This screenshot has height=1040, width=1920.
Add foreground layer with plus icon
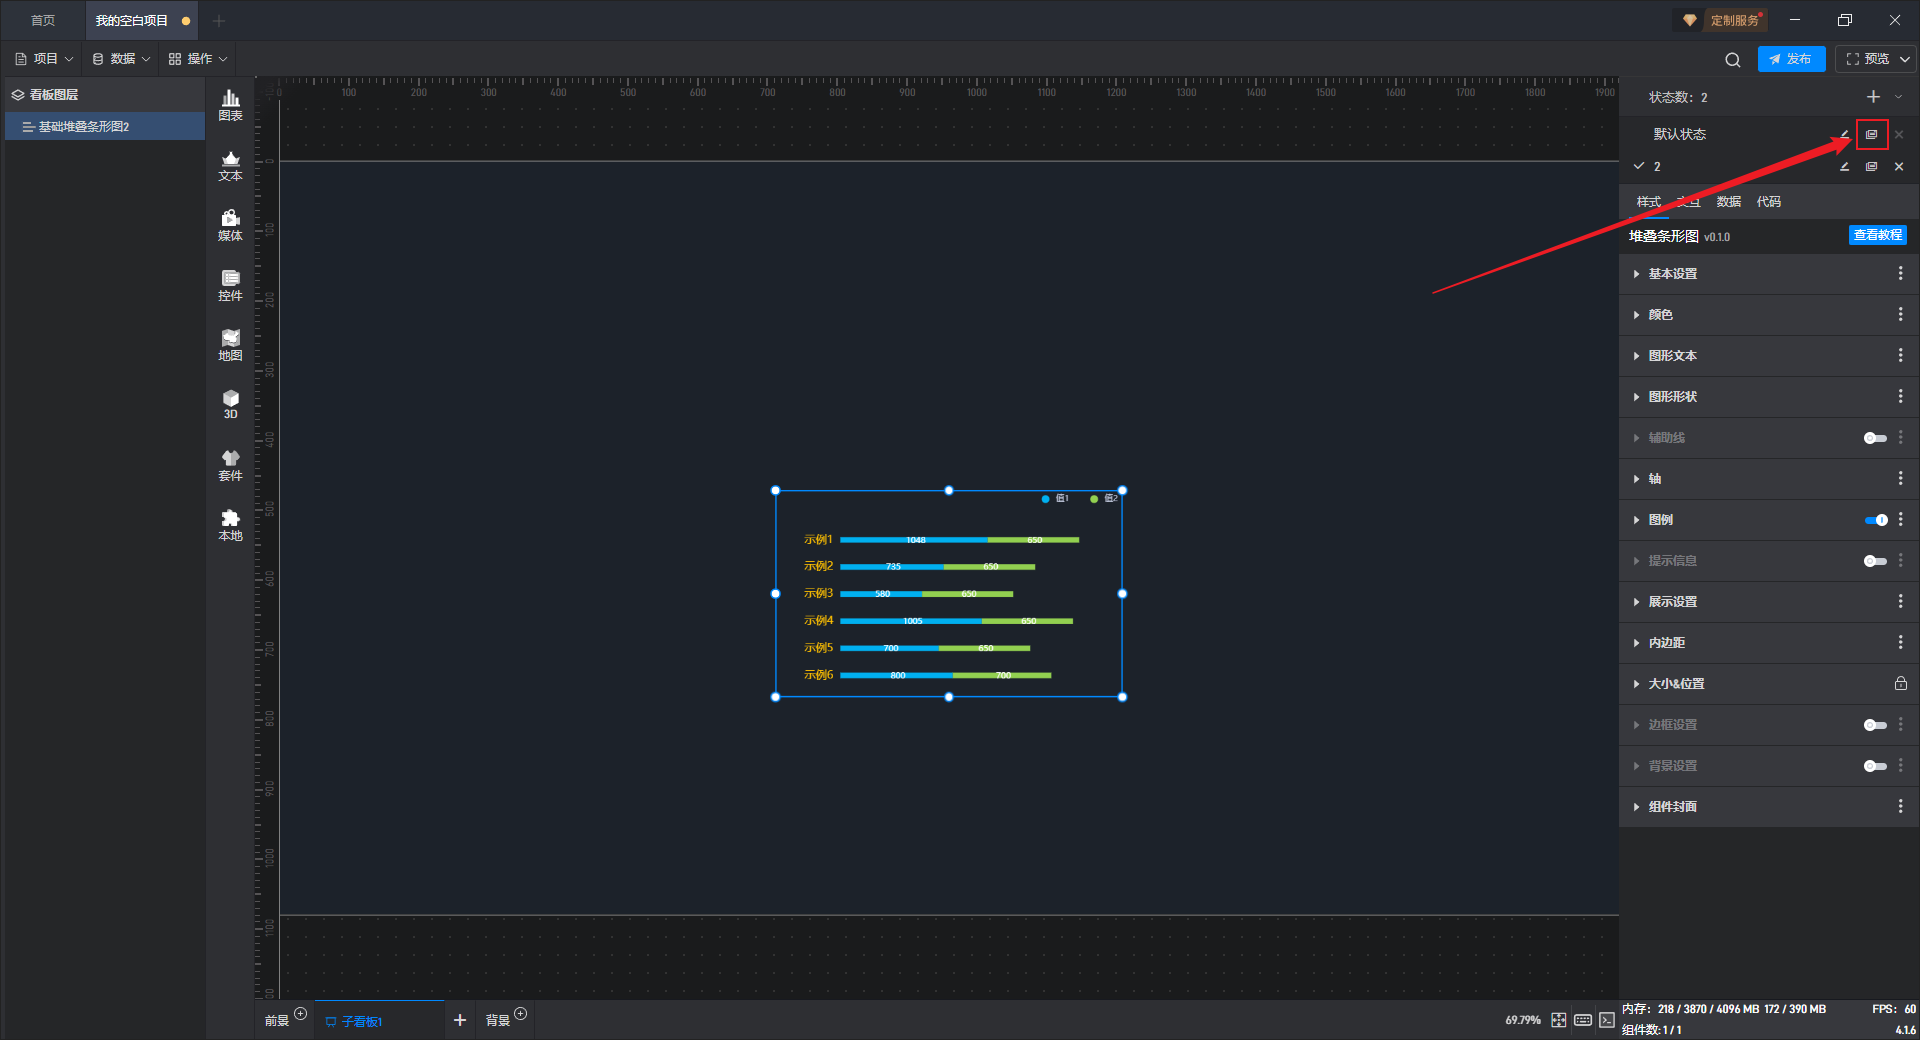tap(301, 1013)
